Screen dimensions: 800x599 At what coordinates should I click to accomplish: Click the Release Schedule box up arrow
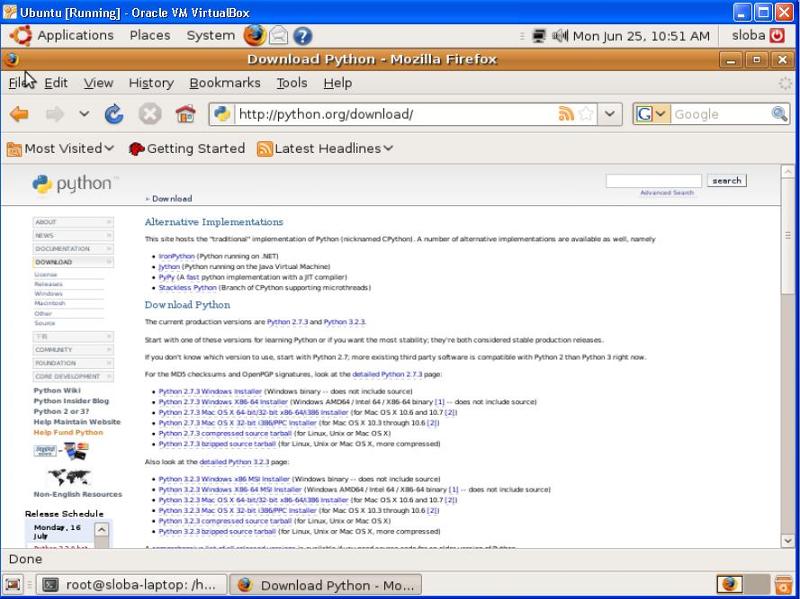(x=102, y=530)
